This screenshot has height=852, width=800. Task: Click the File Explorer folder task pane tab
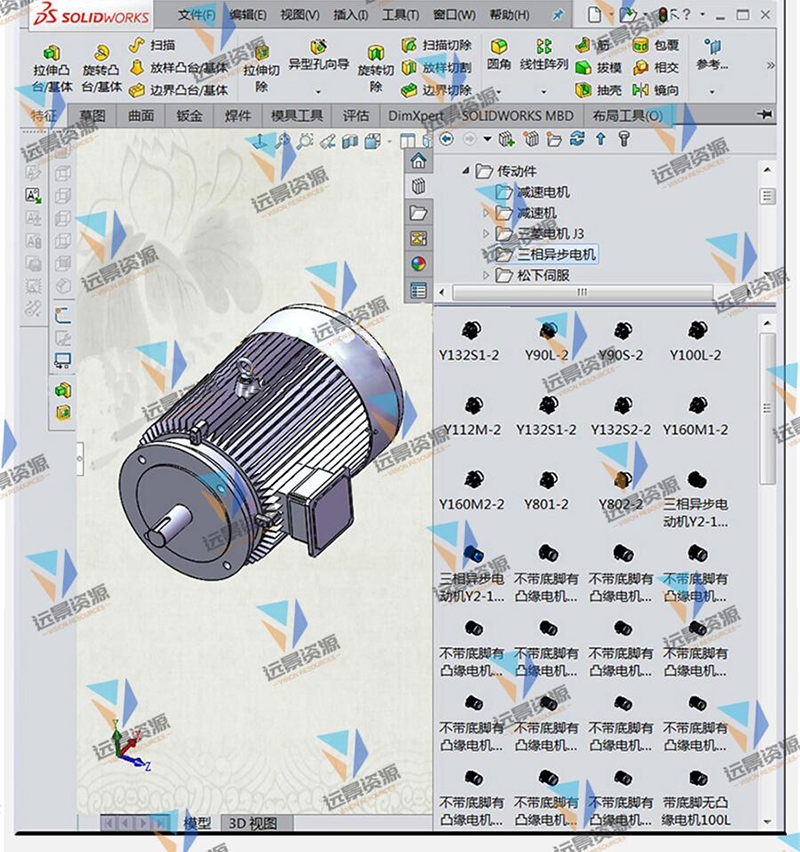click(x=418, y=213)
